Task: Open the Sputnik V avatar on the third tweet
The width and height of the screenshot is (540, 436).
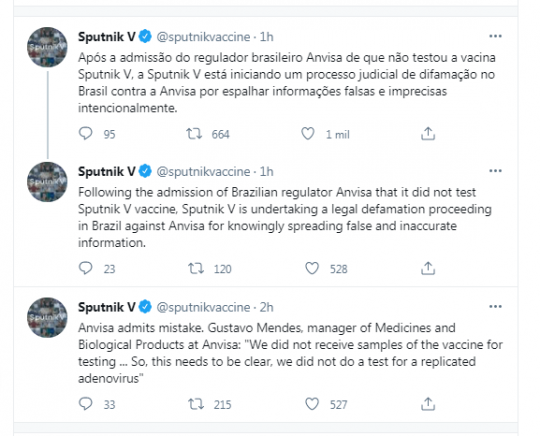Action: click(x=47, y=318)
